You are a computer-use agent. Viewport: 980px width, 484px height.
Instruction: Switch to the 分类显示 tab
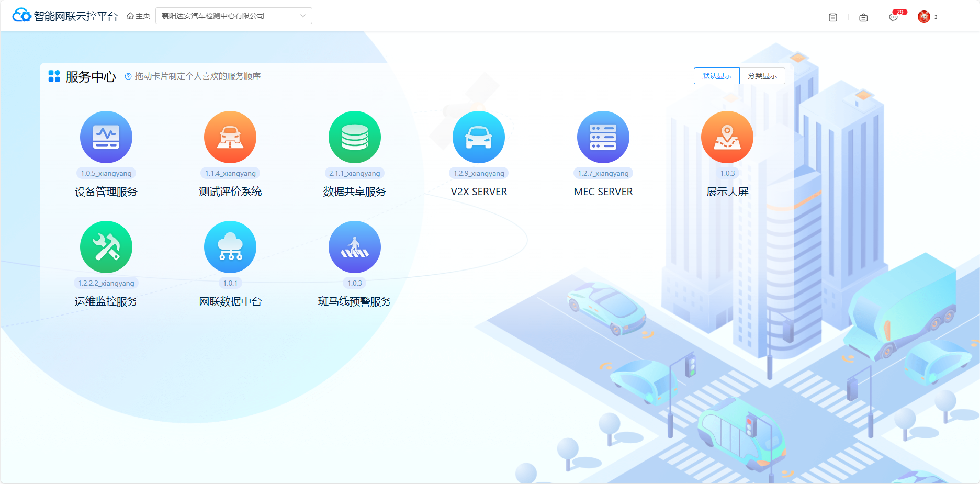coord(762,76)
